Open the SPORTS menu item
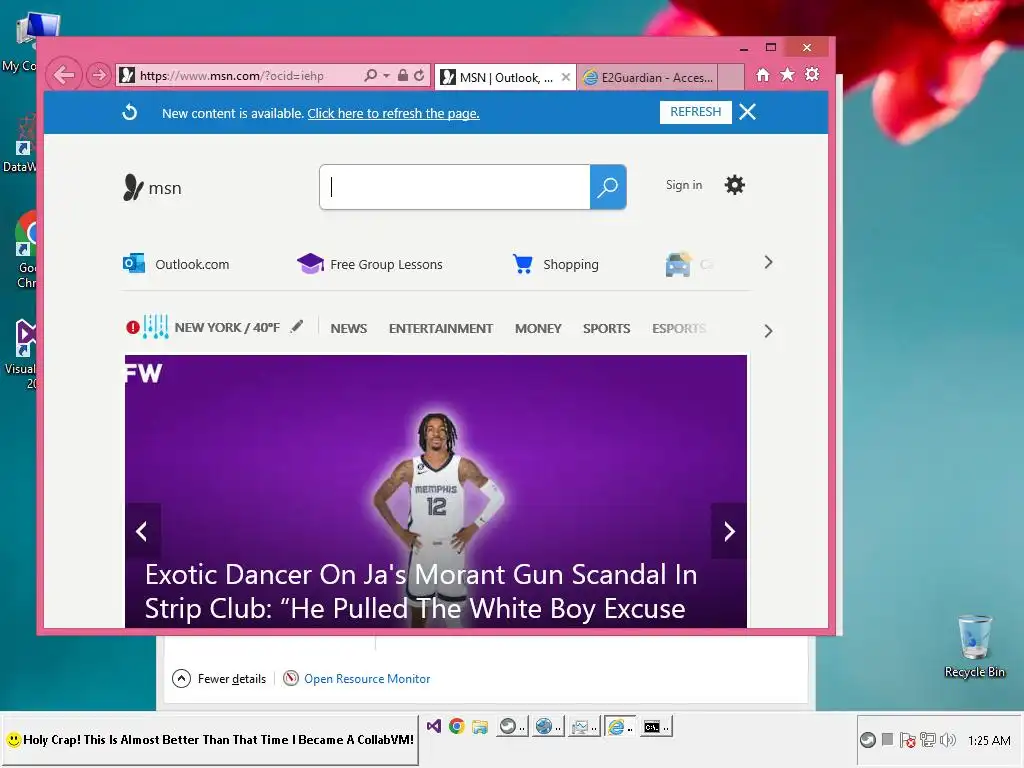The width and height of the screenshot is (1024, 768). [x=607, y=328]
